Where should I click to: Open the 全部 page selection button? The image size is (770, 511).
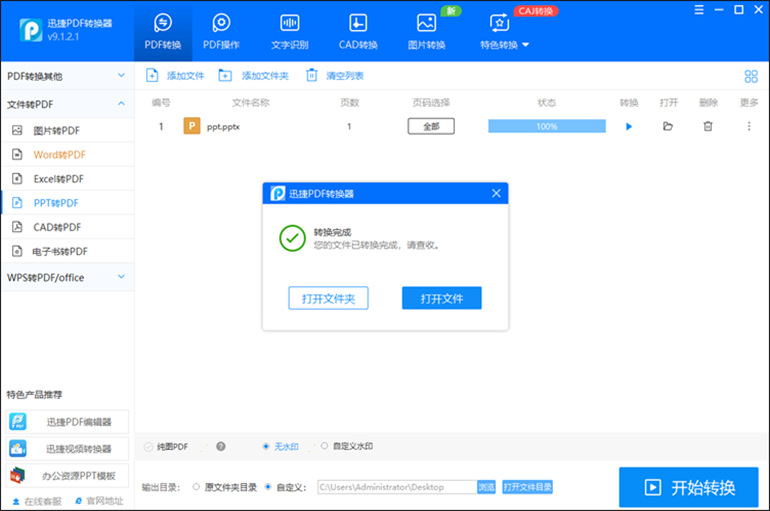click(x=431, y=126)
